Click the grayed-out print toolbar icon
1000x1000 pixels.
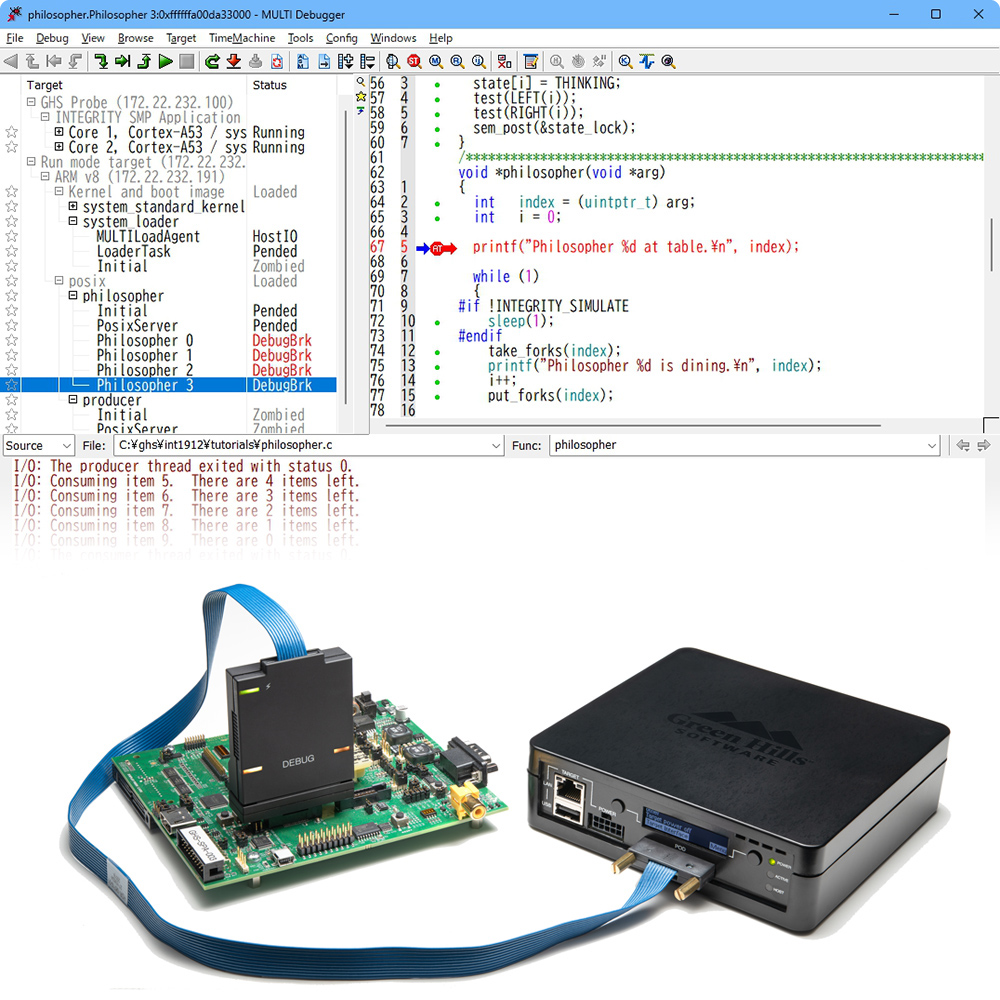click(x=255, y=61)
